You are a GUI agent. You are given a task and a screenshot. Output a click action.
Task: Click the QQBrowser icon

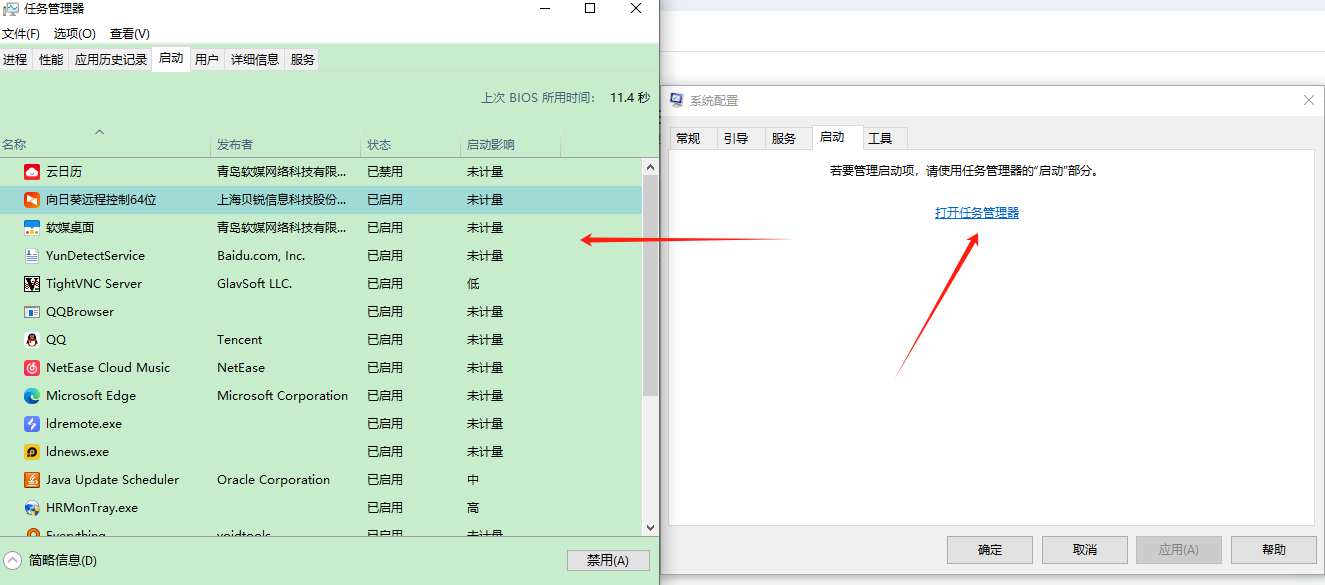pyautogui.click(x=32, y=312)
